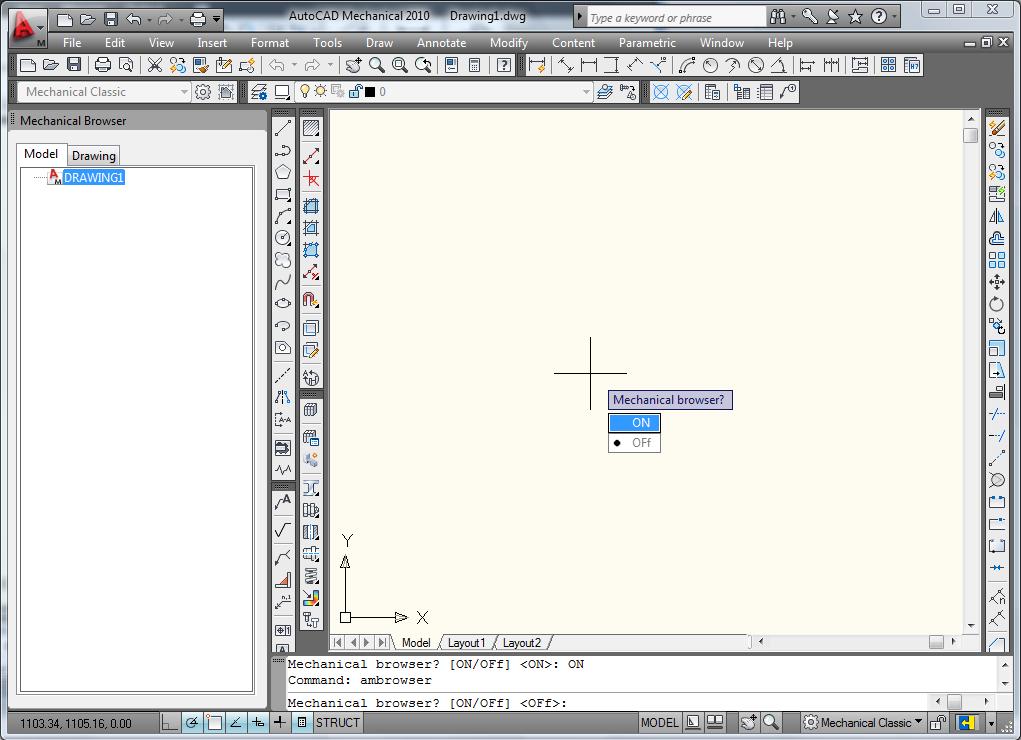The width and height of the screenshot is (1021, 740).
Task: Click the Save toolbar icon
Action: coord(74,65)
